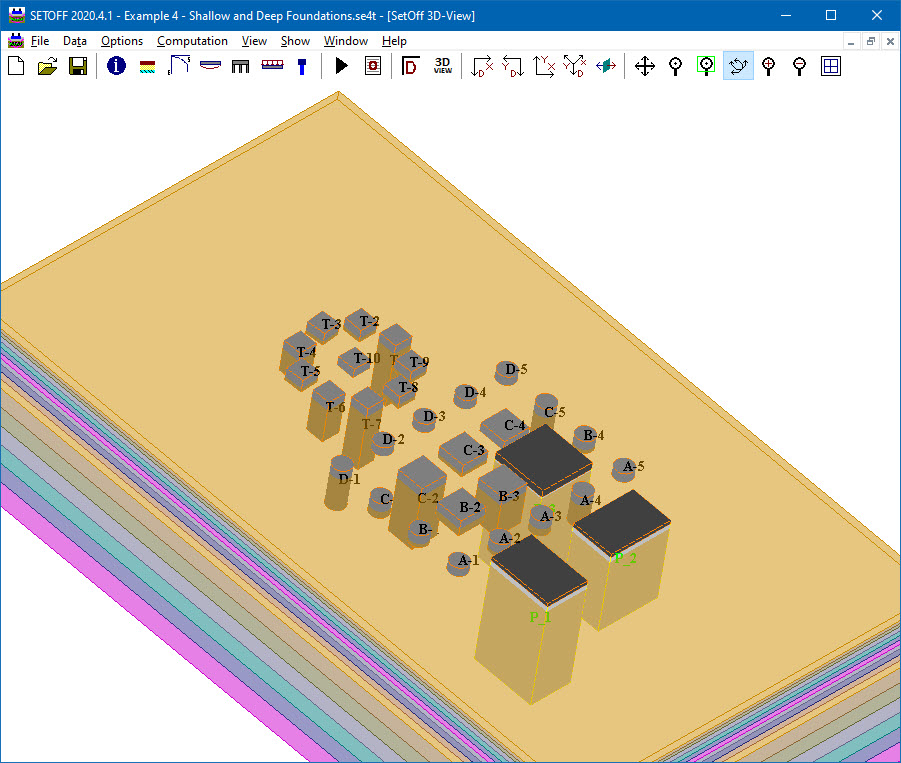
Task: Open a file with the folder icon
Action: click(47, 67)
